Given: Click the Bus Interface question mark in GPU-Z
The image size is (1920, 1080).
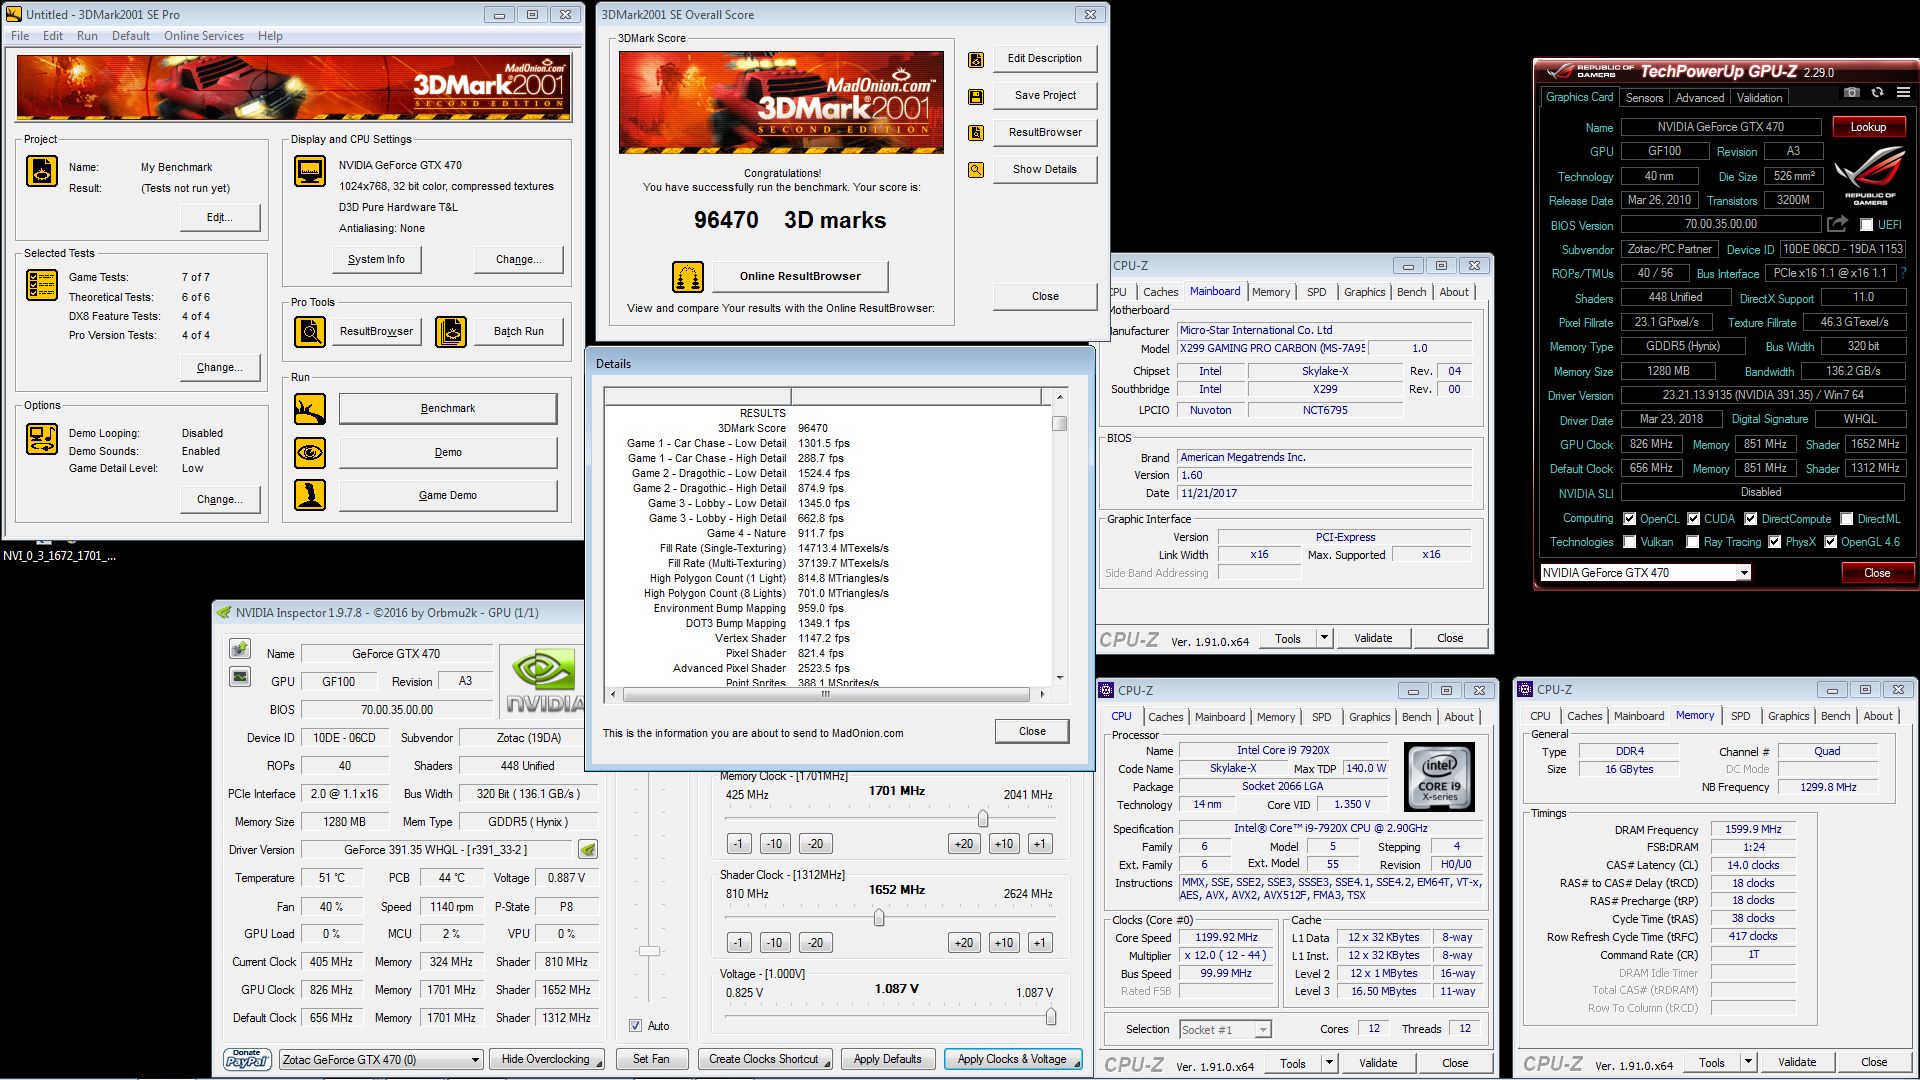Looking at the screenshot, I should [x=1903, y=272].
